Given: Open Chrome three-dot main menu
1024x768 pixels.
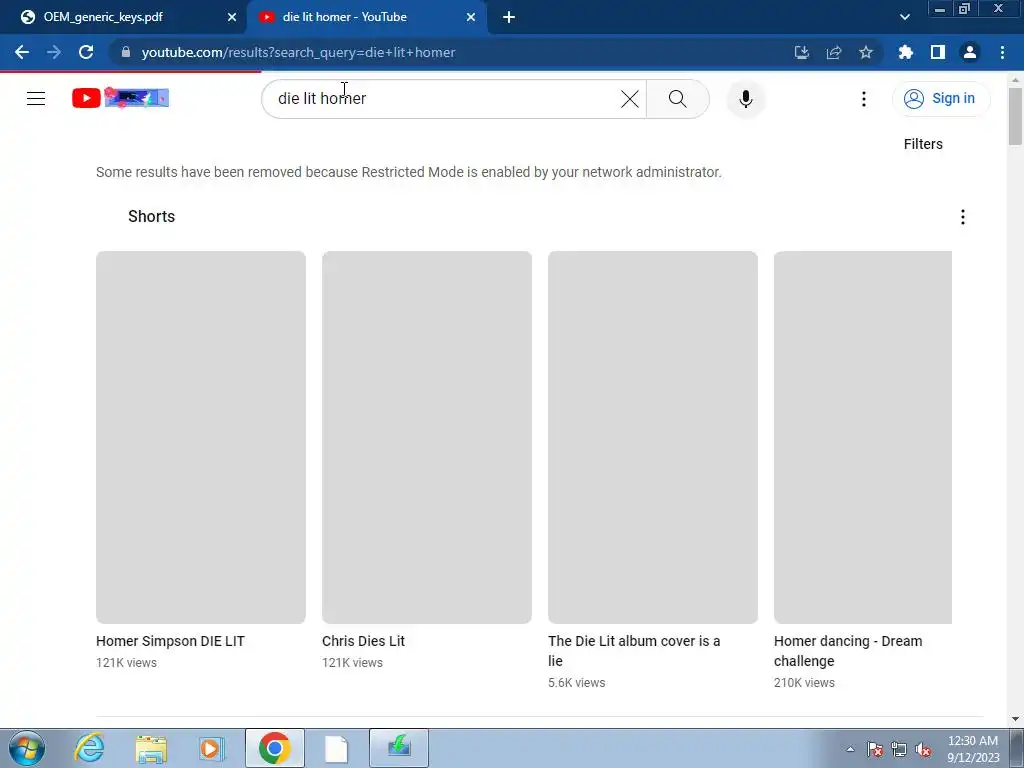Looking at the screenshot, I should pos(1002,52).
